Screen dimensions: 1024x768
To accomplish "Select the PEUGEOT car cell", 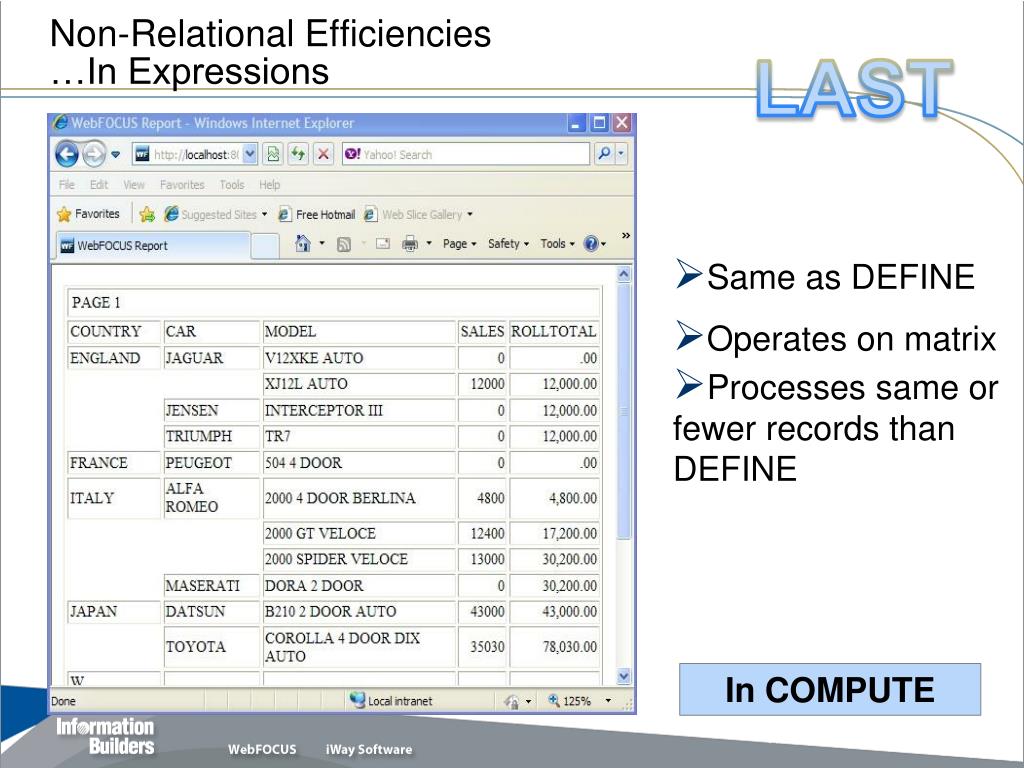I will coord(211,462).
